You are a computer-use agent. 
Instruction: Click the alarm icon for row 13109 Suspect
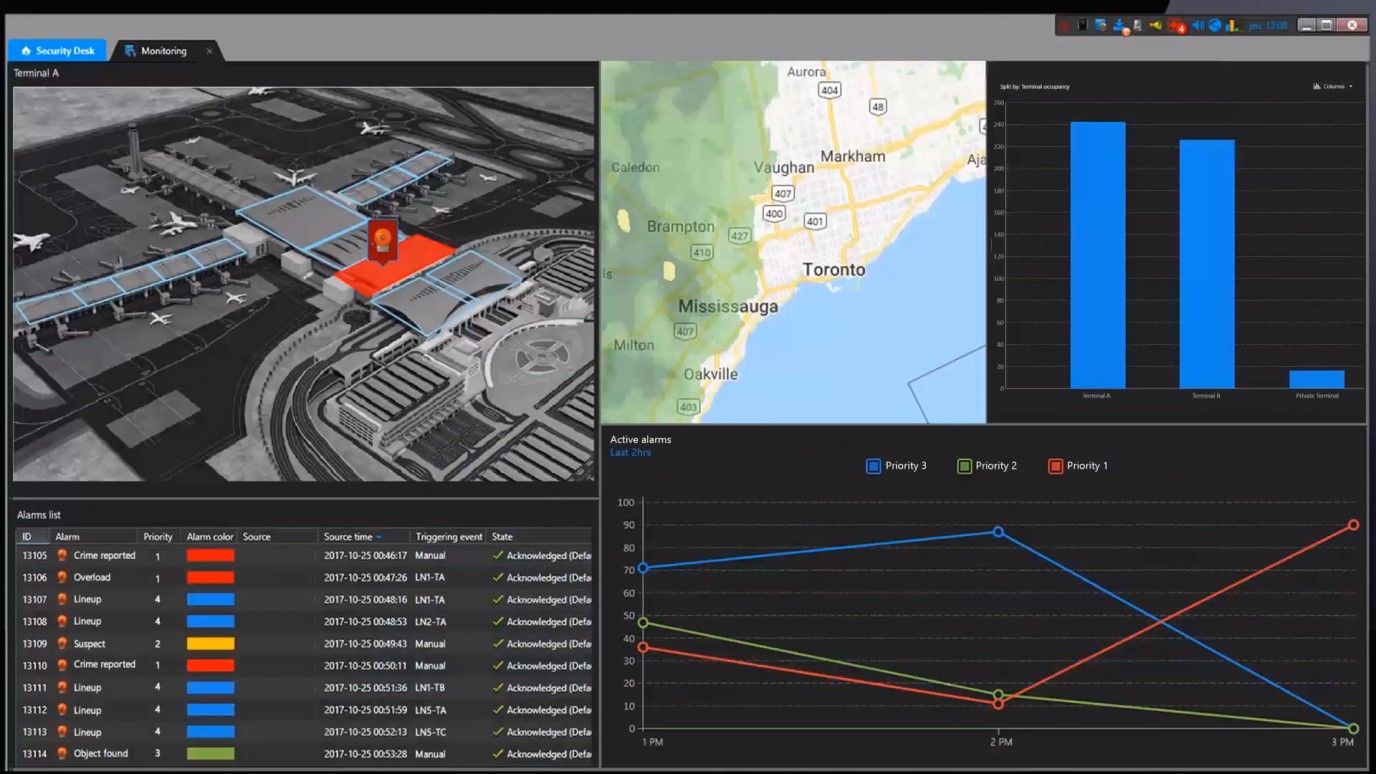(x=62, y=644)
